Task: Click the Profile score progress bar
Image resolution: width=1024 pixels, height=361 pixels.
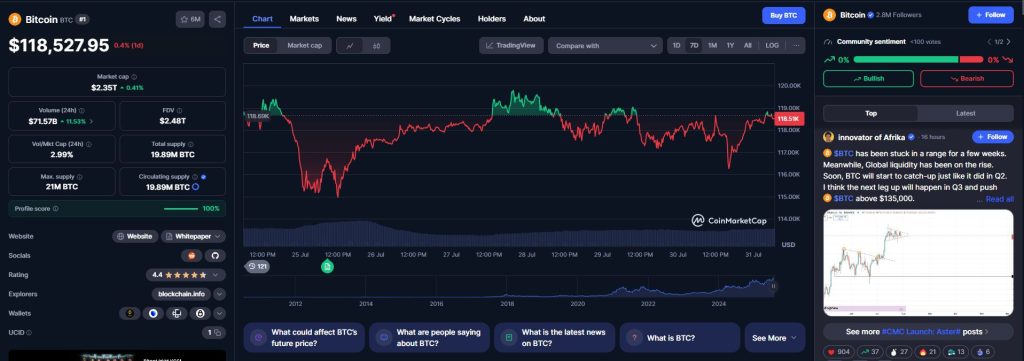Action: click(x=181, y=209)
